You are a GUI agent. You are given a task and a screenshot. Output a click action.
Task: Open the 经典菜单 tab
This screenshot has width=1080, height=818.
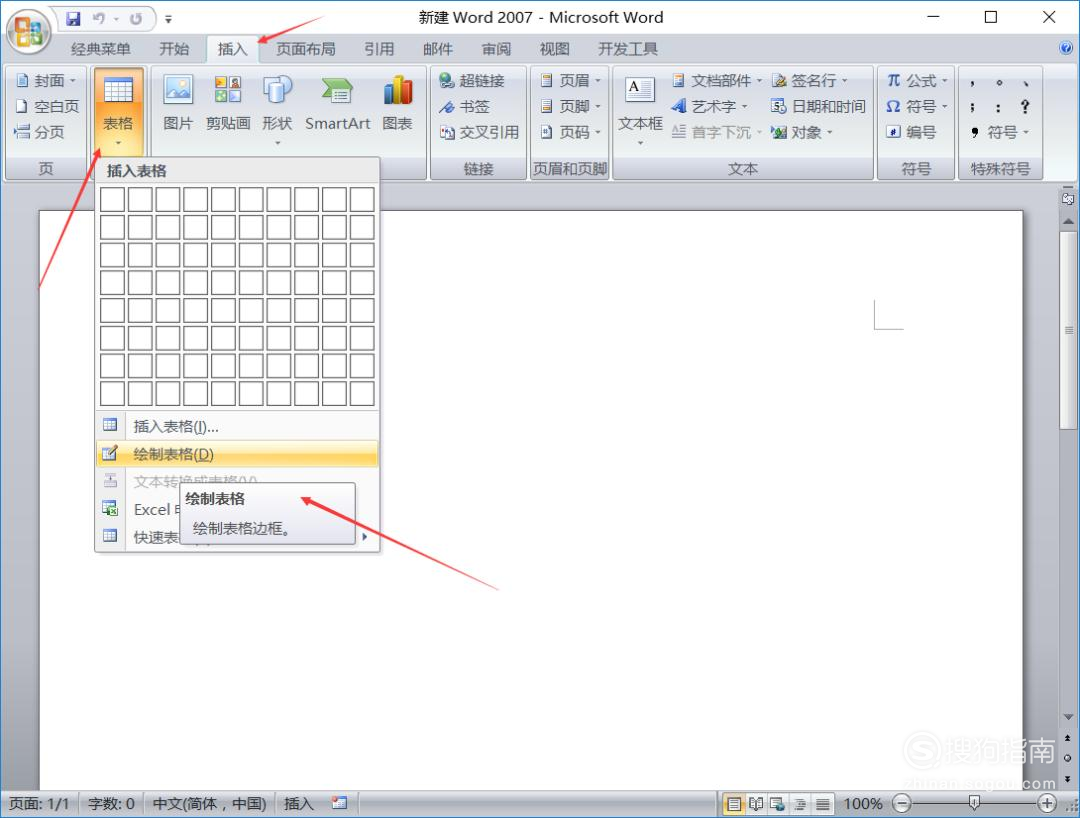(101, 49)
